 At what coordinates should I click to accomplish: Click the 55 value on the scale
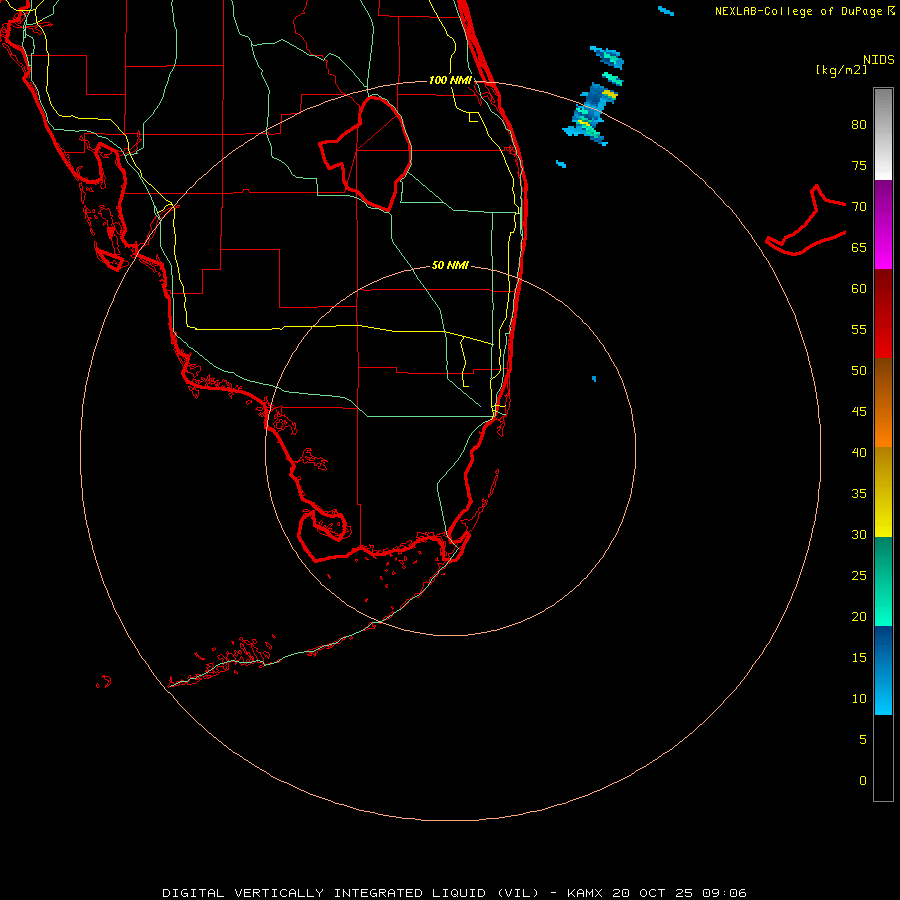tap(859, 329)
